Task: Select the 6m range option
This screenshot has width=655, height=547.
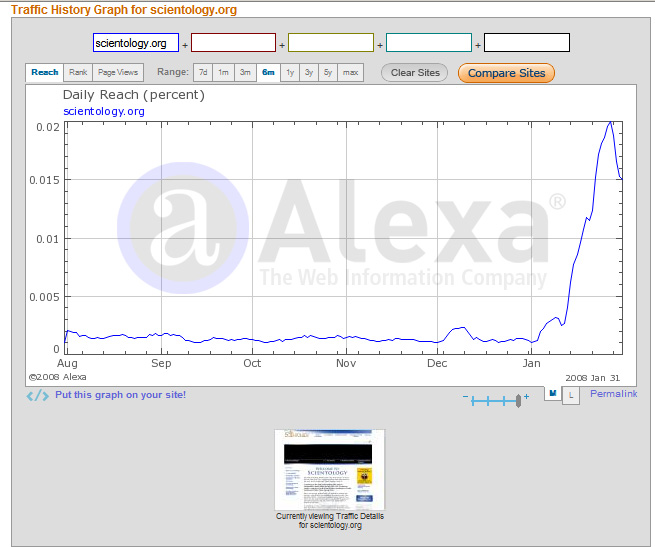Action: 268,72
